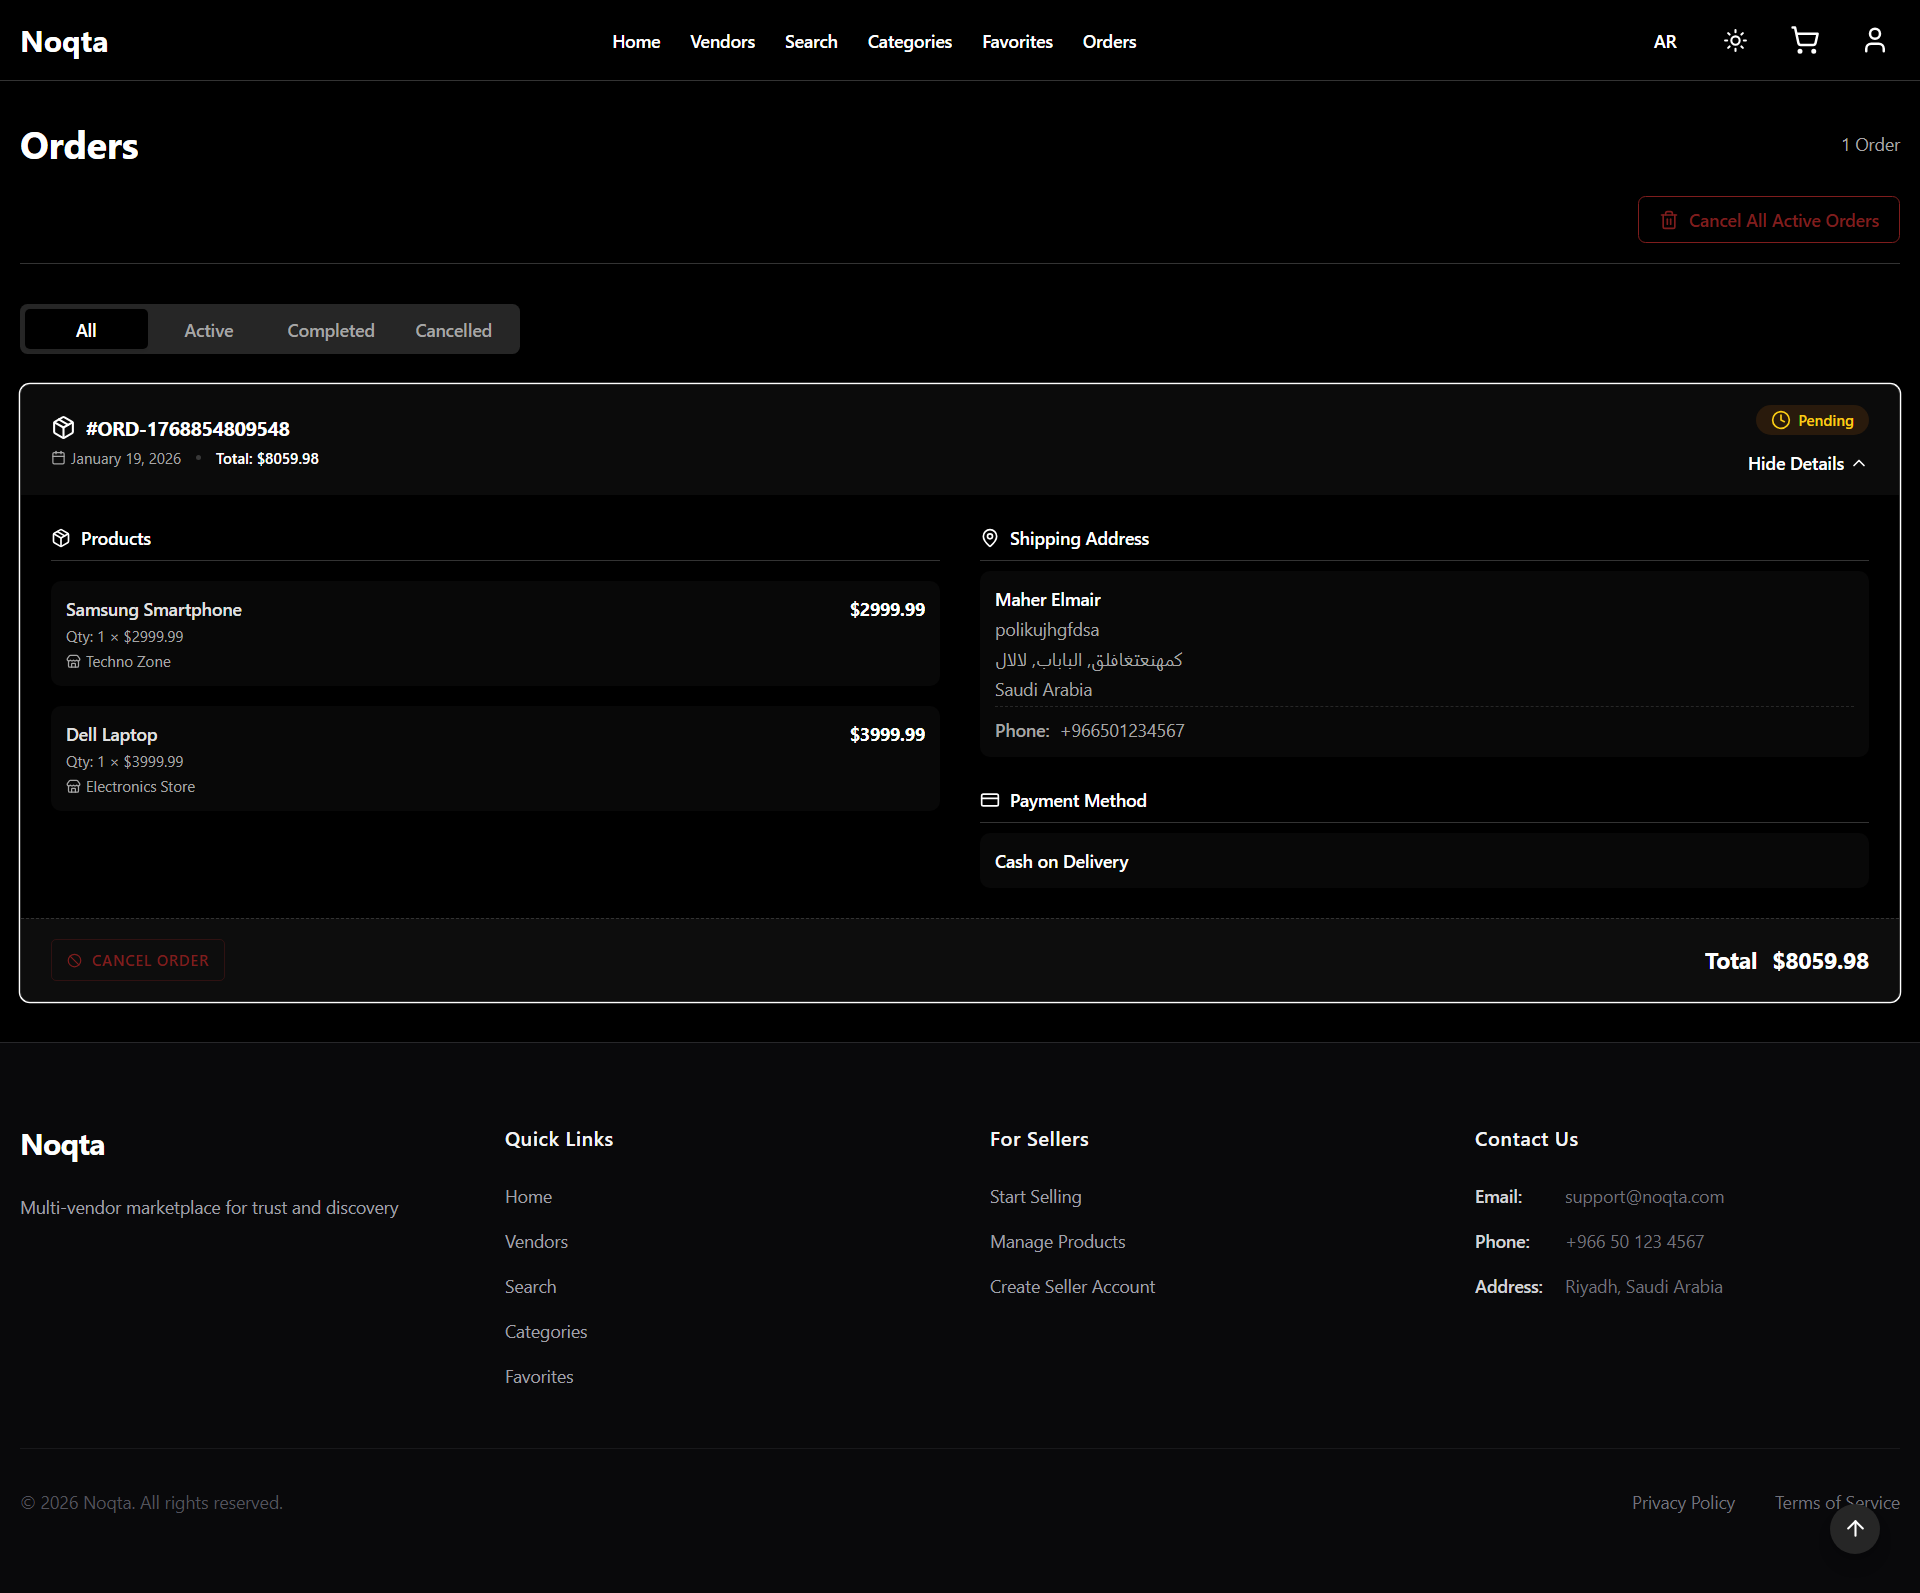Open footer Categories quick link

(x=546, y=1332)
